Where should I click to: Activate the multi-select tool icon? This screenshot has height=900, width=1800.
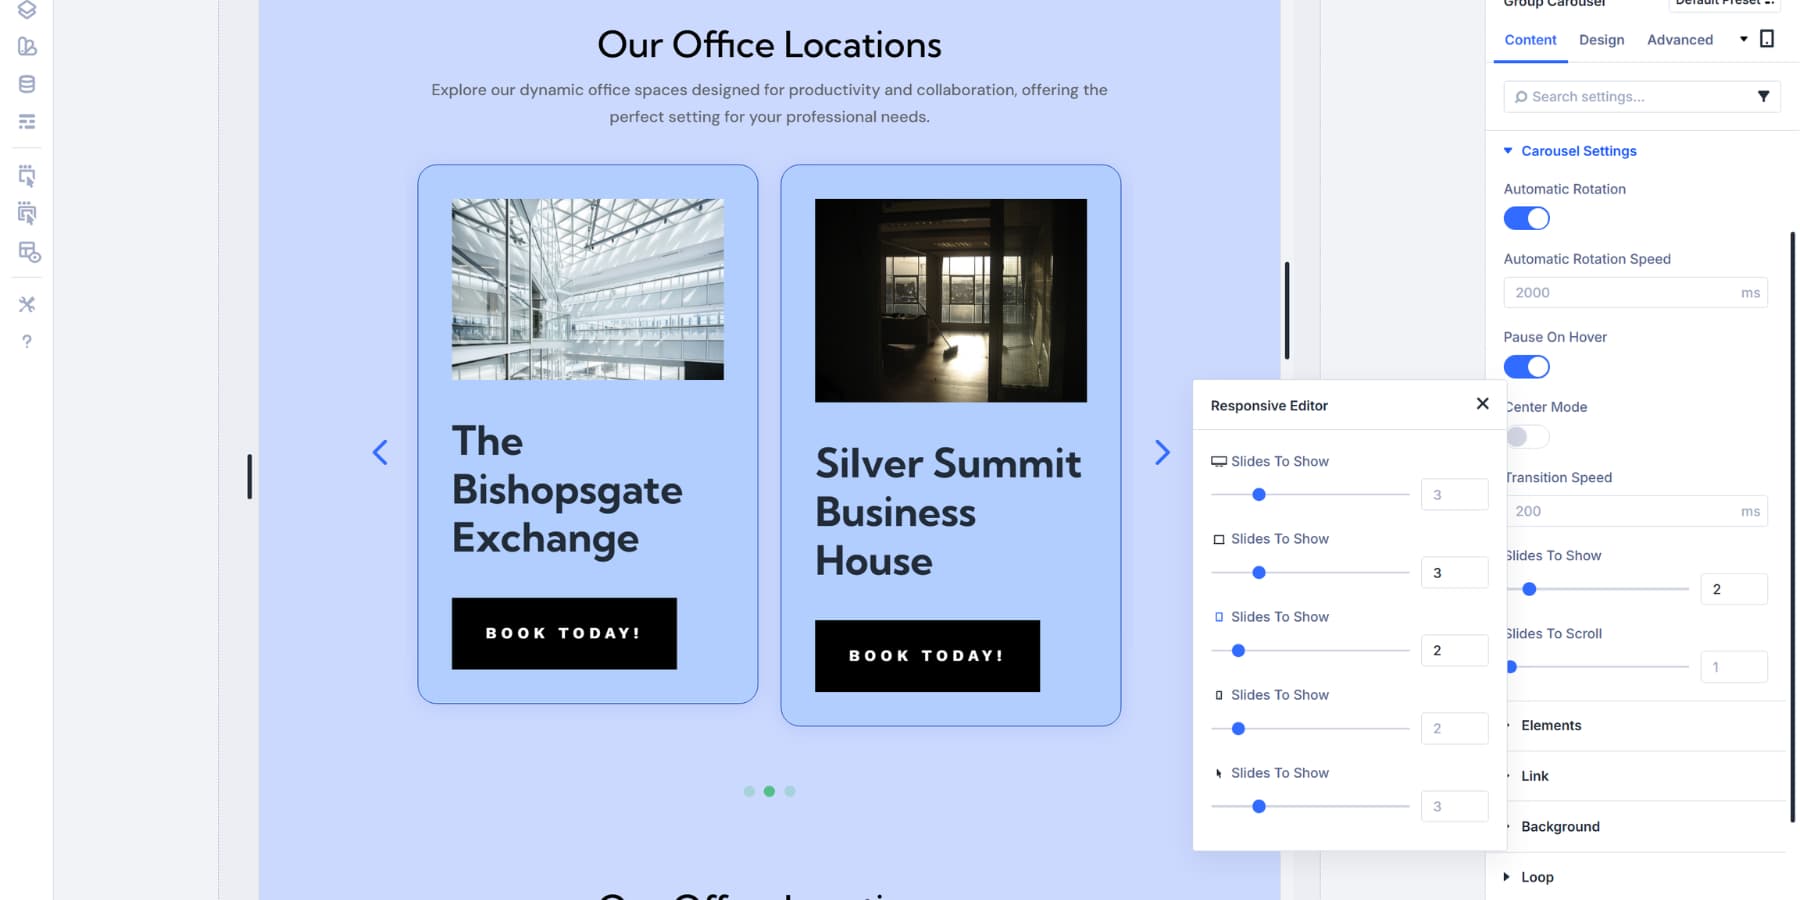(x=27, y=213)
